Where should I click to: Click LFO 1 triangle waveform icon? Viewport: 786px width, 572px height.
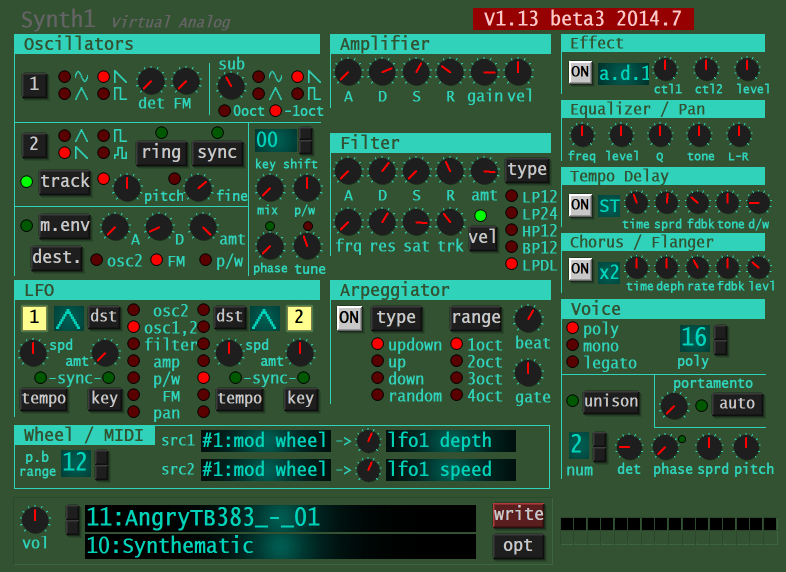[x=69, y=318]
